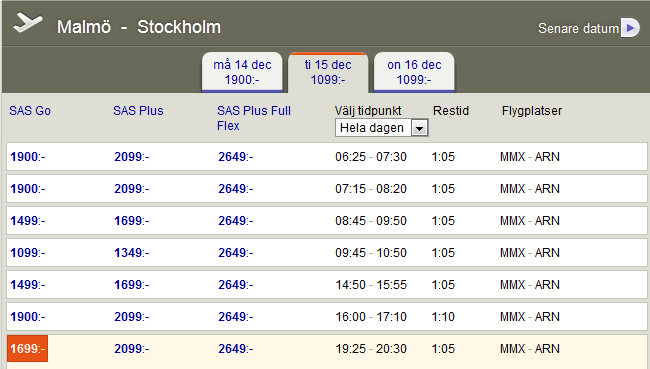Click highlighted 1699:- fare for 19:25 flight

pos(28,348)
